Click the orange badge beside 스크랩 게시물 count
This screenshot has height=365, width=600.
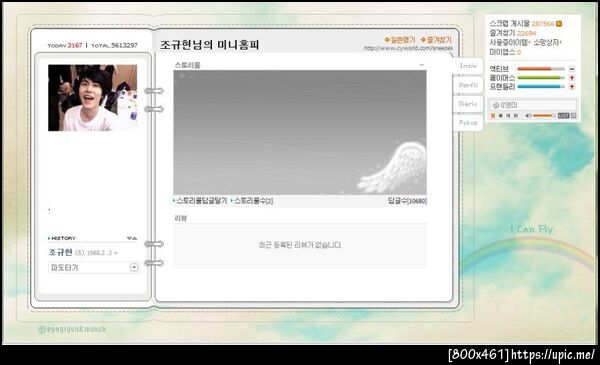pyautogui.click(x=559, y=24)
